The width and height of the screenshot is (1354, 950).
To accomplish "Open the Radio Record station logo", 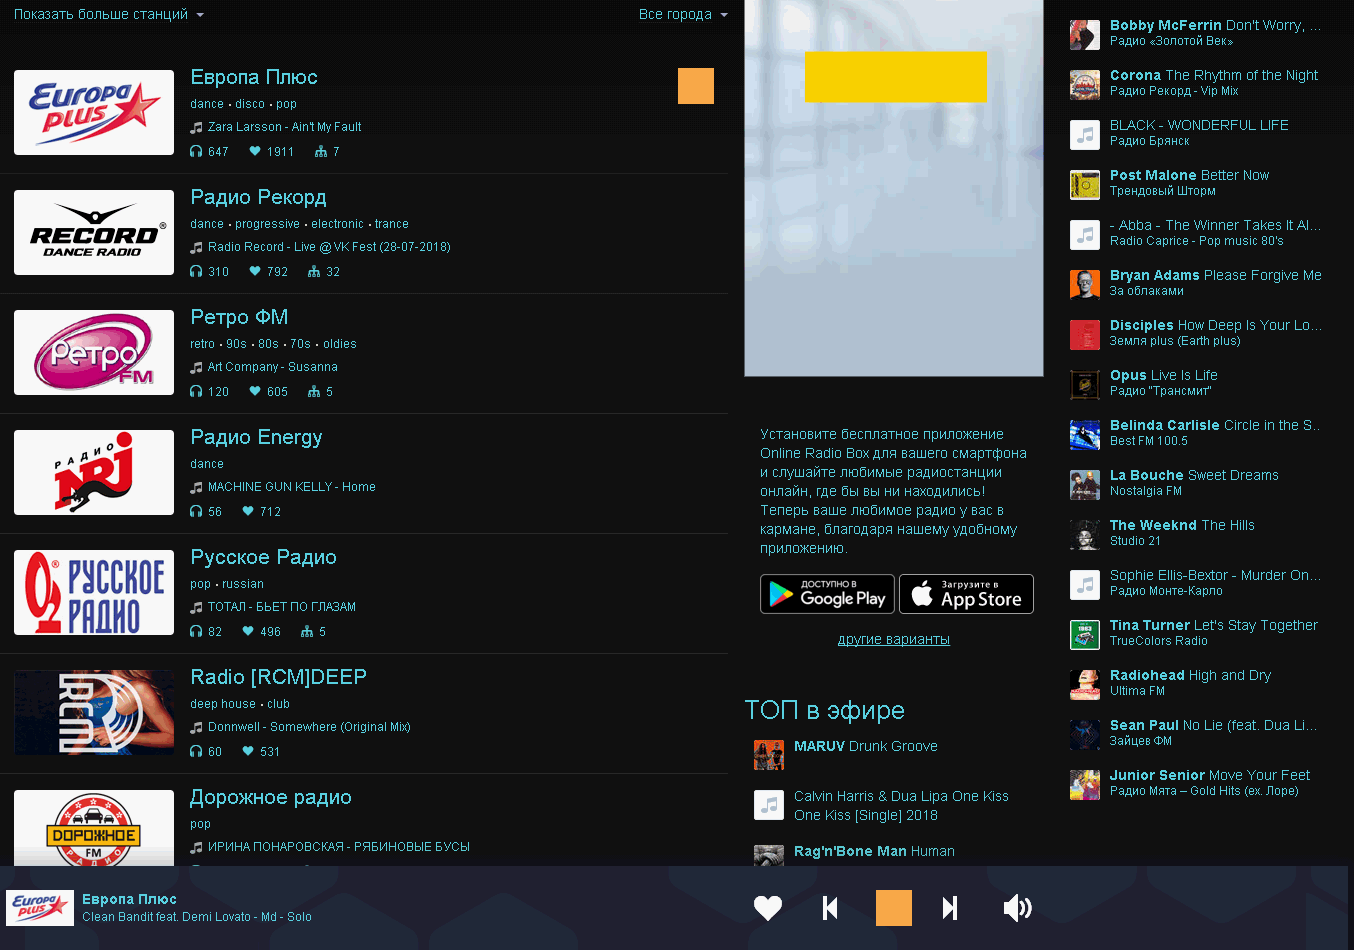I will tap(94, 232).
